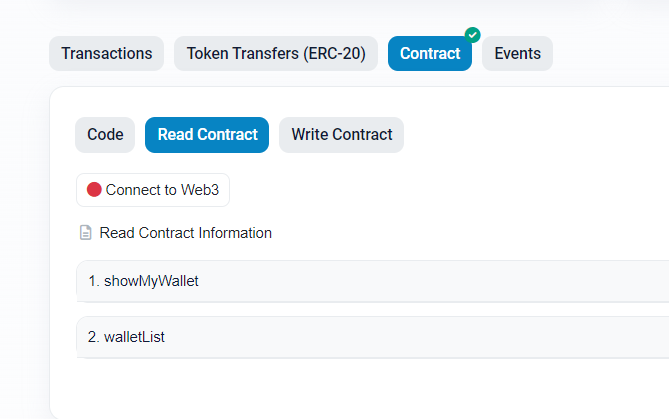Click the Read Contract Information label
Screen dimensions: 669x419
[x=186, y=233]
